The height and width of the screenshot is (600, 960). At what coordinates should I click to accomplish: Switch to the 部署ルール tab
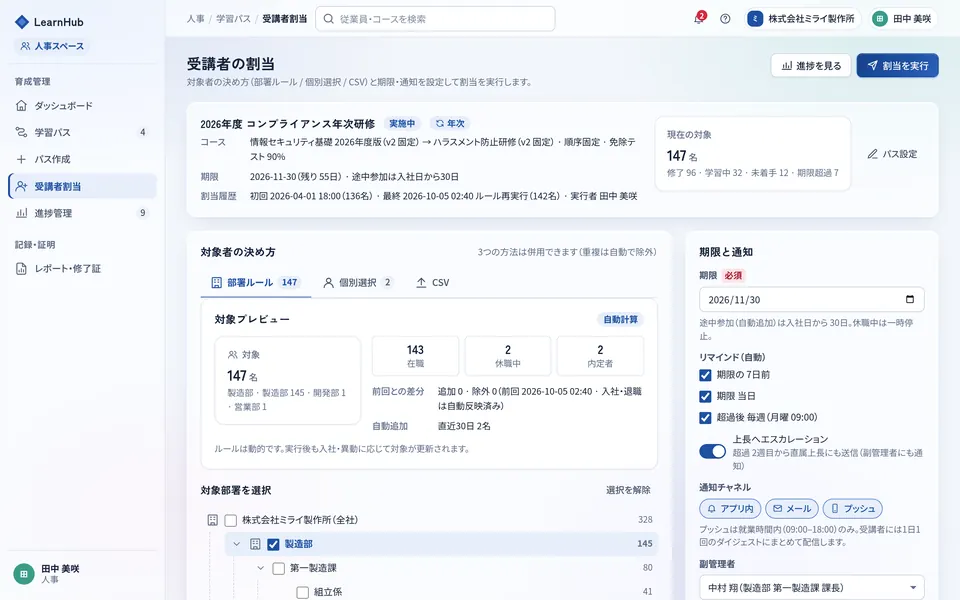point(255,282)
